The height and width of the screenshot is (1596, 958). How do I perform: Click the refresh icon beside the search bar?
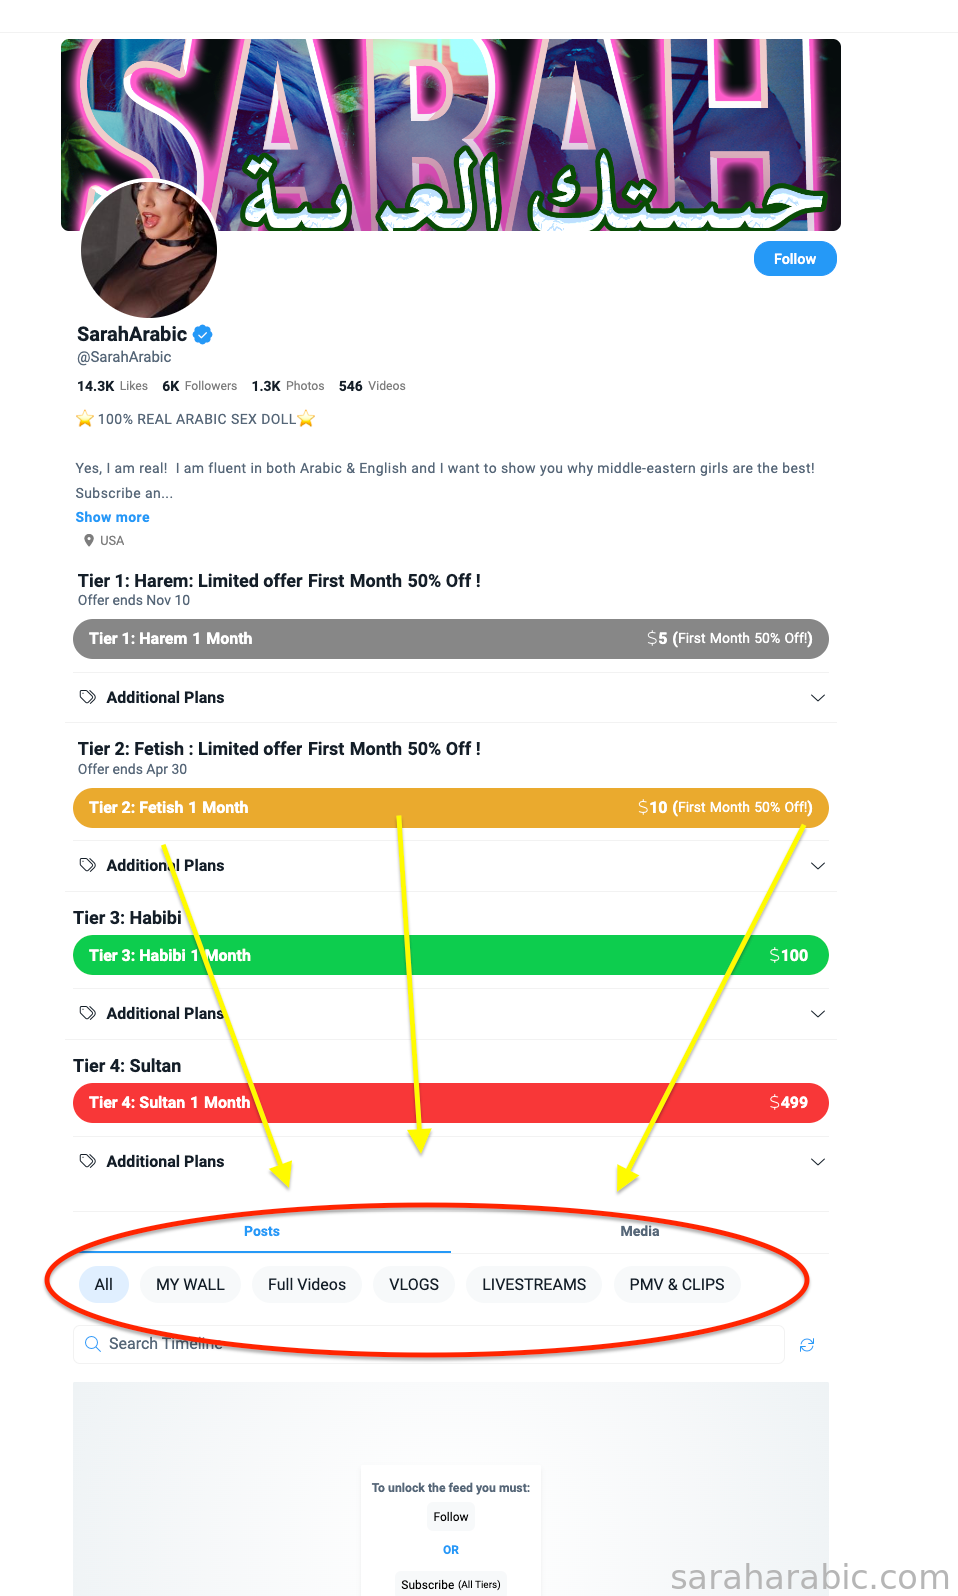[807, 1345]
